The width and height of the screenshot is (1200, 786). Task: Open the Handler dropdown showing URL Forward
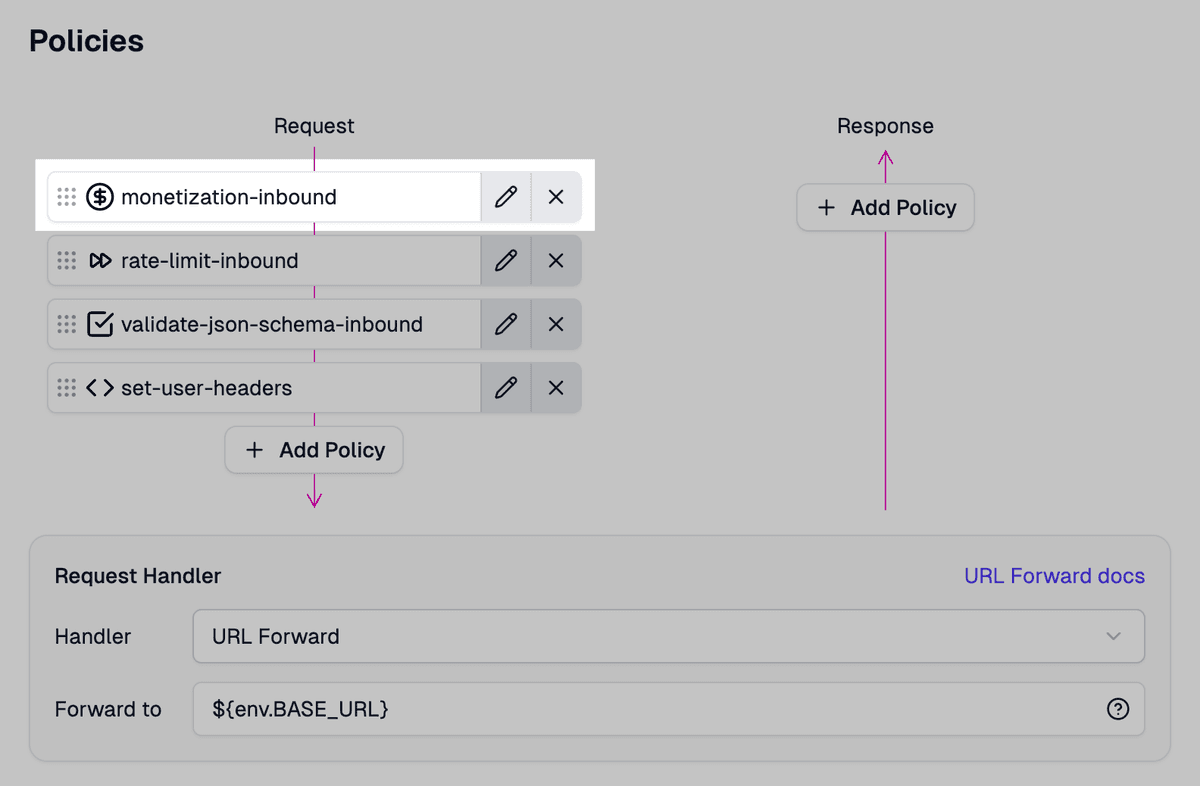click(667, 636)
